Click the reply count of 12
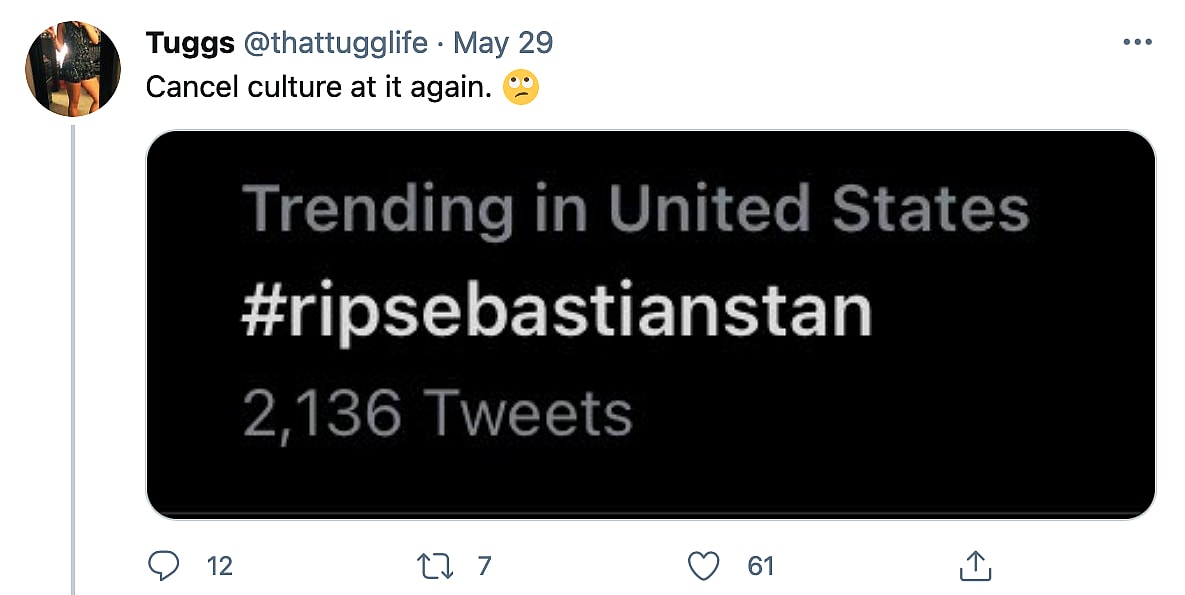Image resolution: width=1185 pixels, height=595 pixels. [219, 567]
